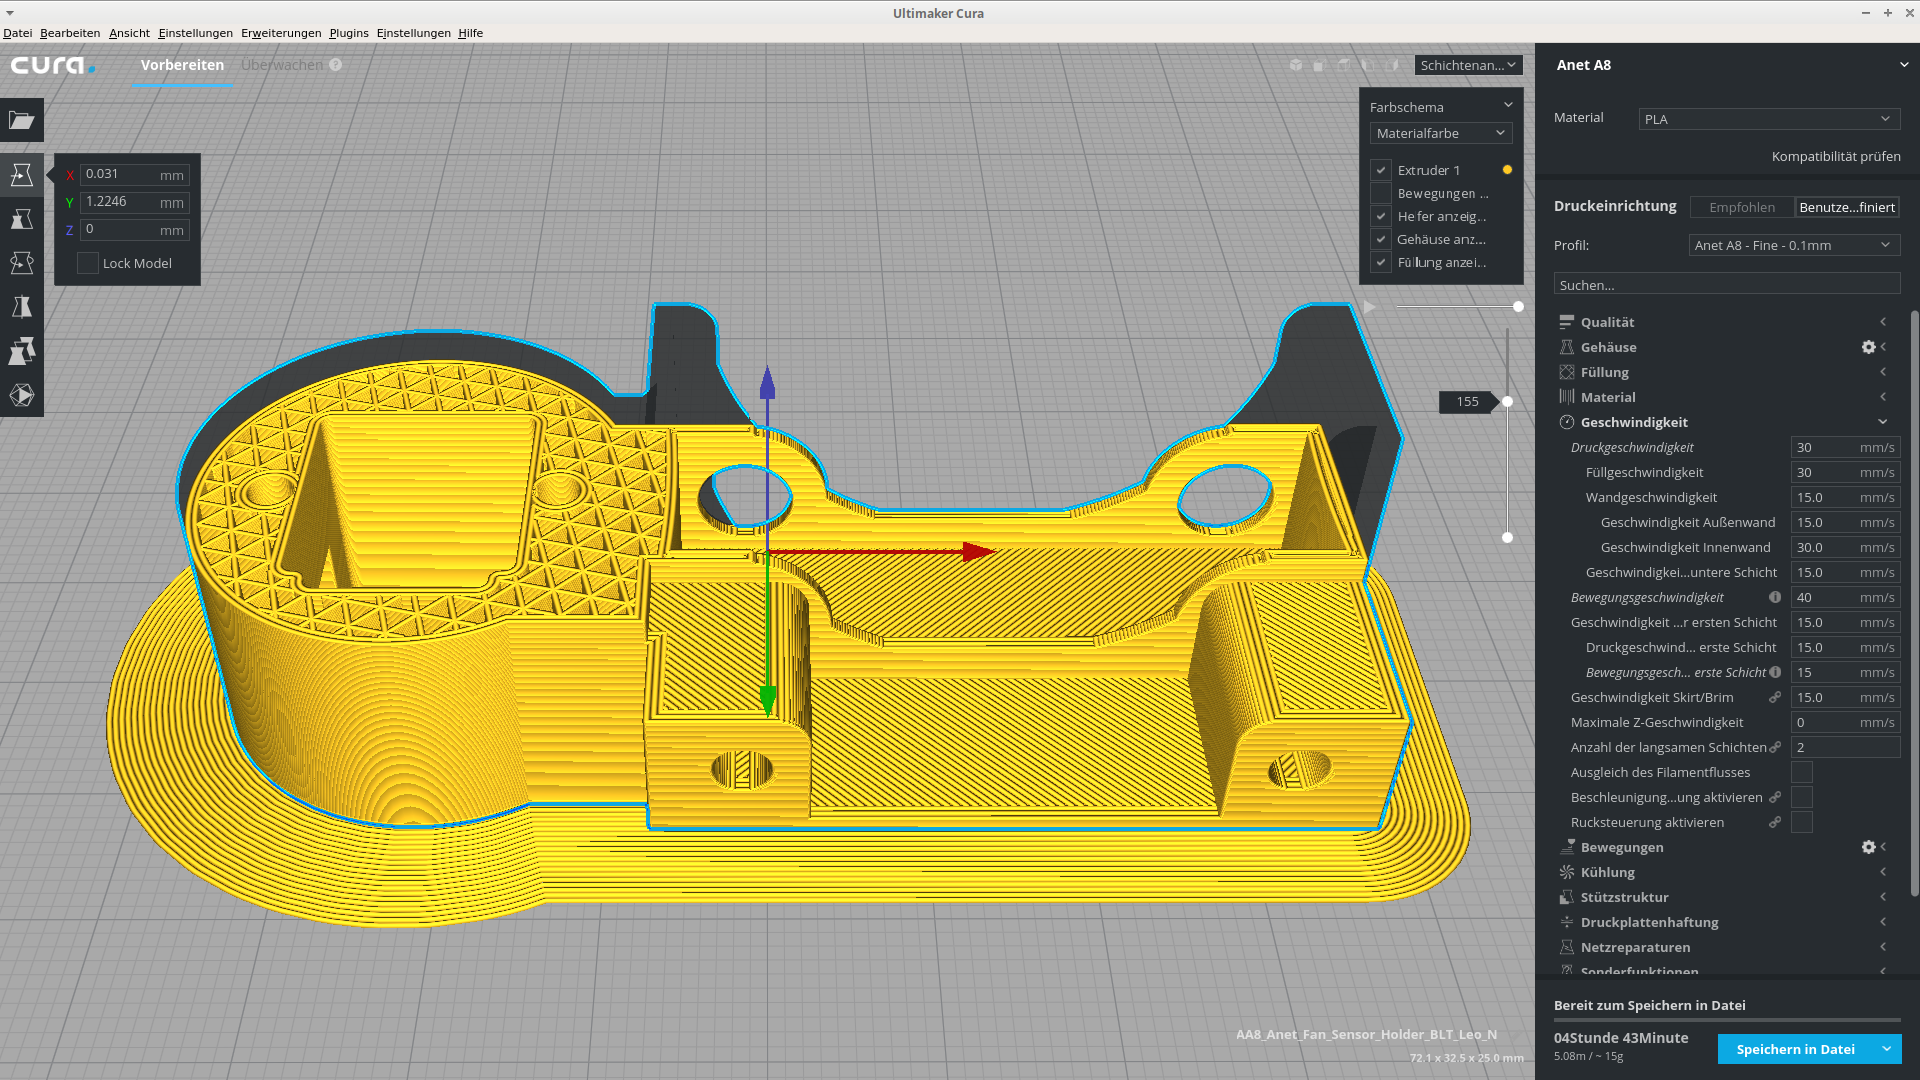The image size is (1920, 1080).
Task: Enable the Lock Model checkbox
Action: [x=88, y=263]
